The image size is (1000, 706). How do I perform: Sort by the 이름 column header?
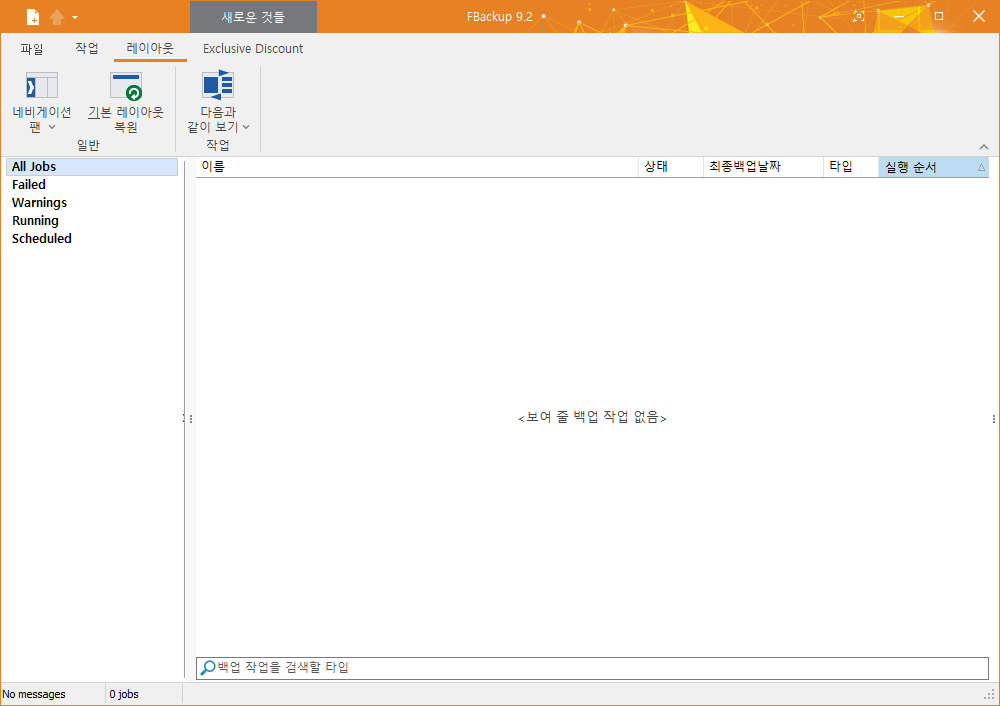(x=417, y=167)
